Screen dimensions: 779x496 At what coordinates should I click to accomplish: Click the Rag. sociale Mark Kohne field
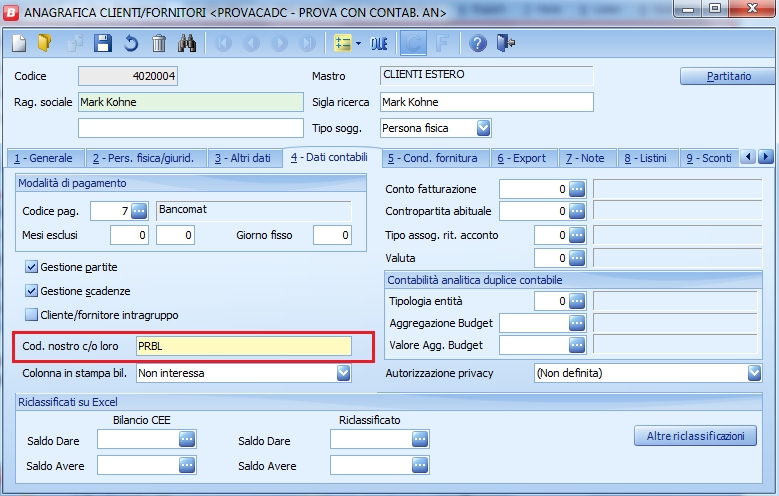(191, 102)
